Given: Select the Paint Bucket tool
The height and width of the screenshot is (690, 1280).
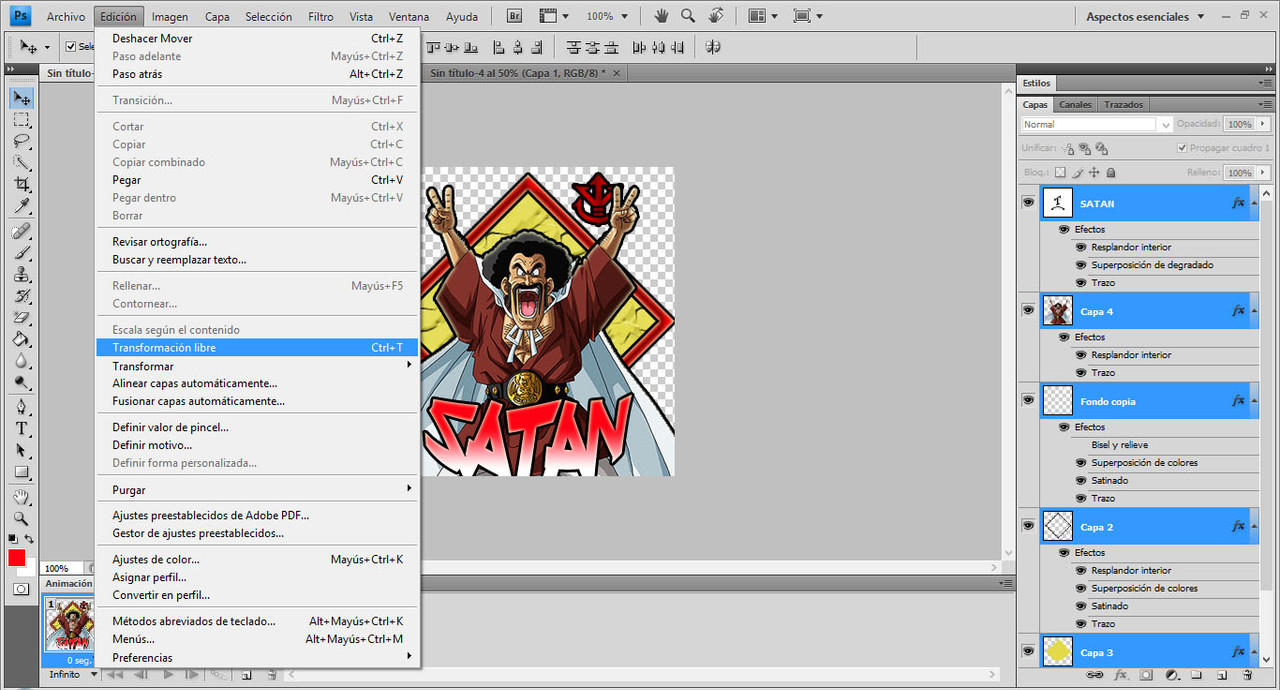Looking at the screenshot, I should 21,339.
